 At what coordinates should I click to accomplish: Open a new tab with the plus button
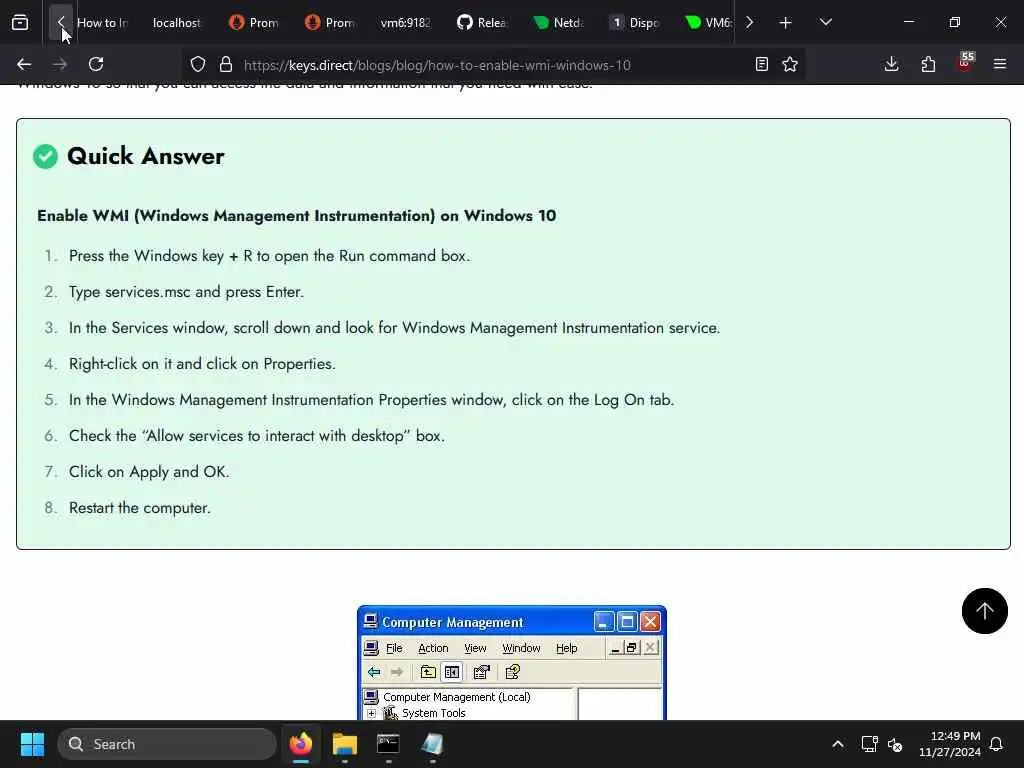(786, 23)
